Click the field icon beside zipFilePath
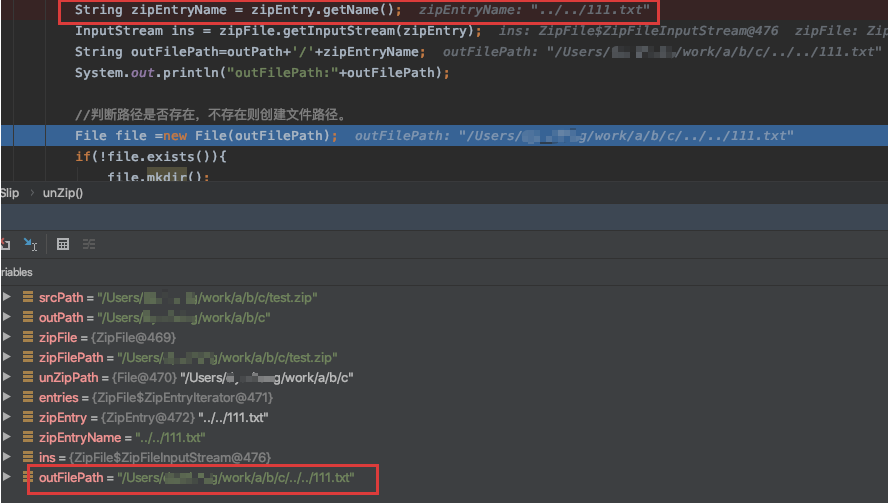This screenshot has height=503, width=888. 28,357
